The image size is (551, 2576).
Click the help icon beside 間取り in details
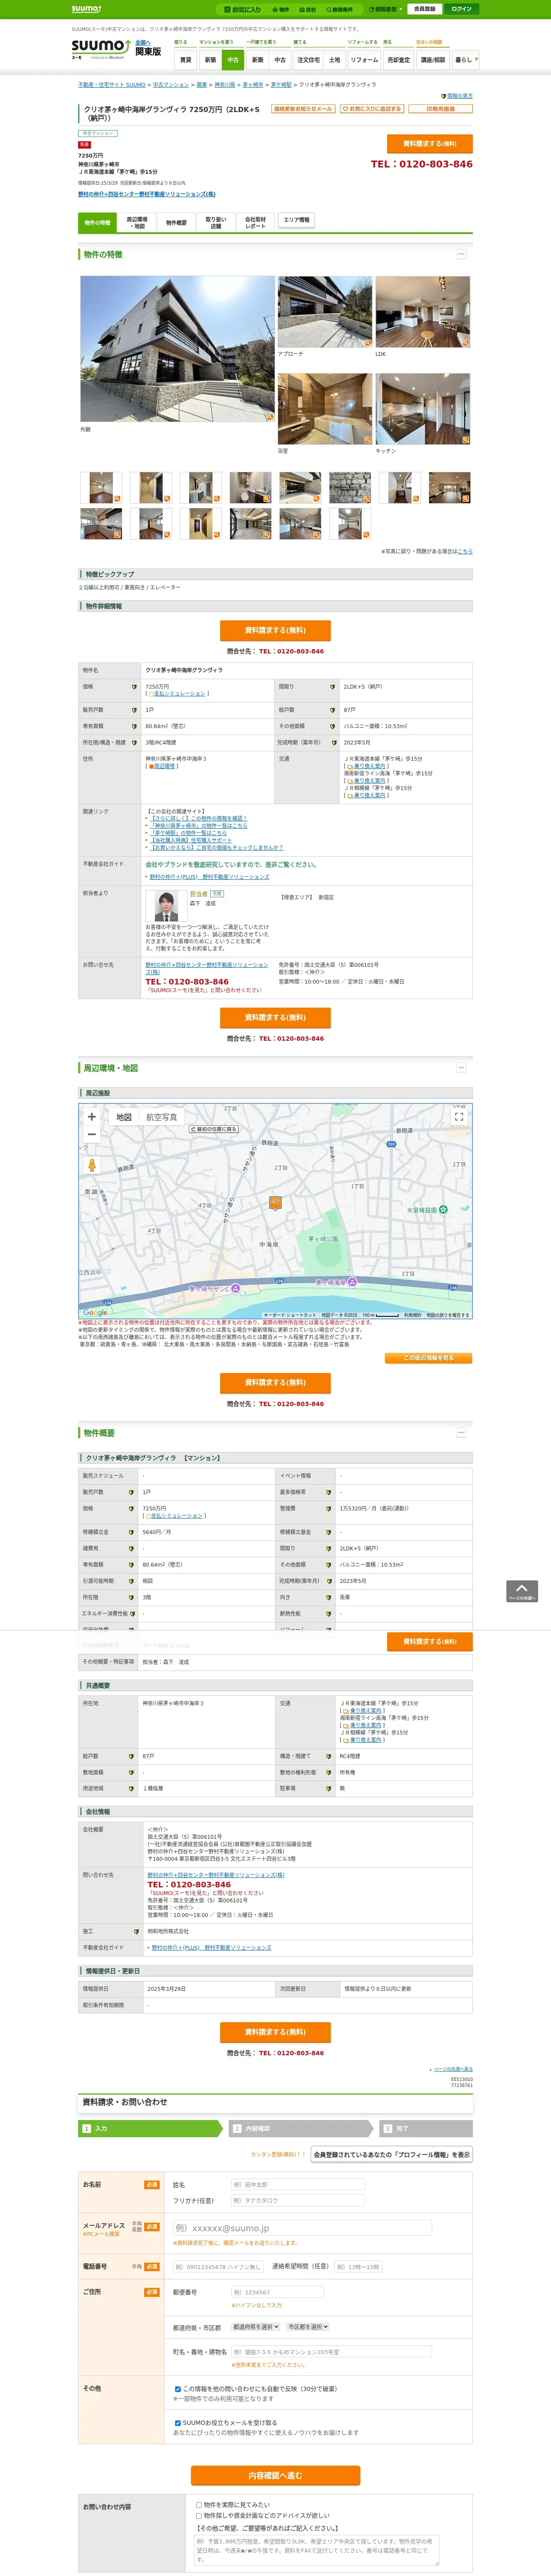click(x=333, y=687)
